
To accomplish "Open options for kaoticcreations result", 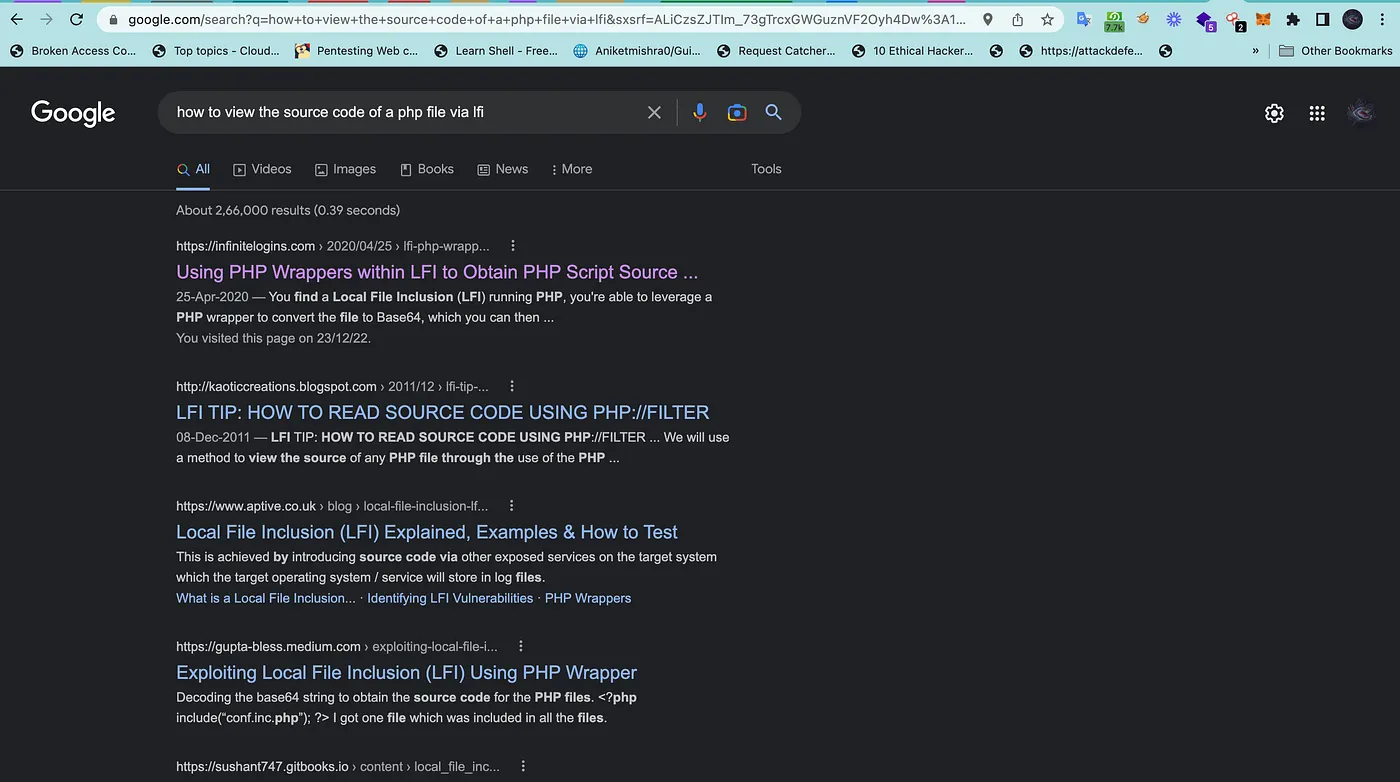I will pos(512,386).
